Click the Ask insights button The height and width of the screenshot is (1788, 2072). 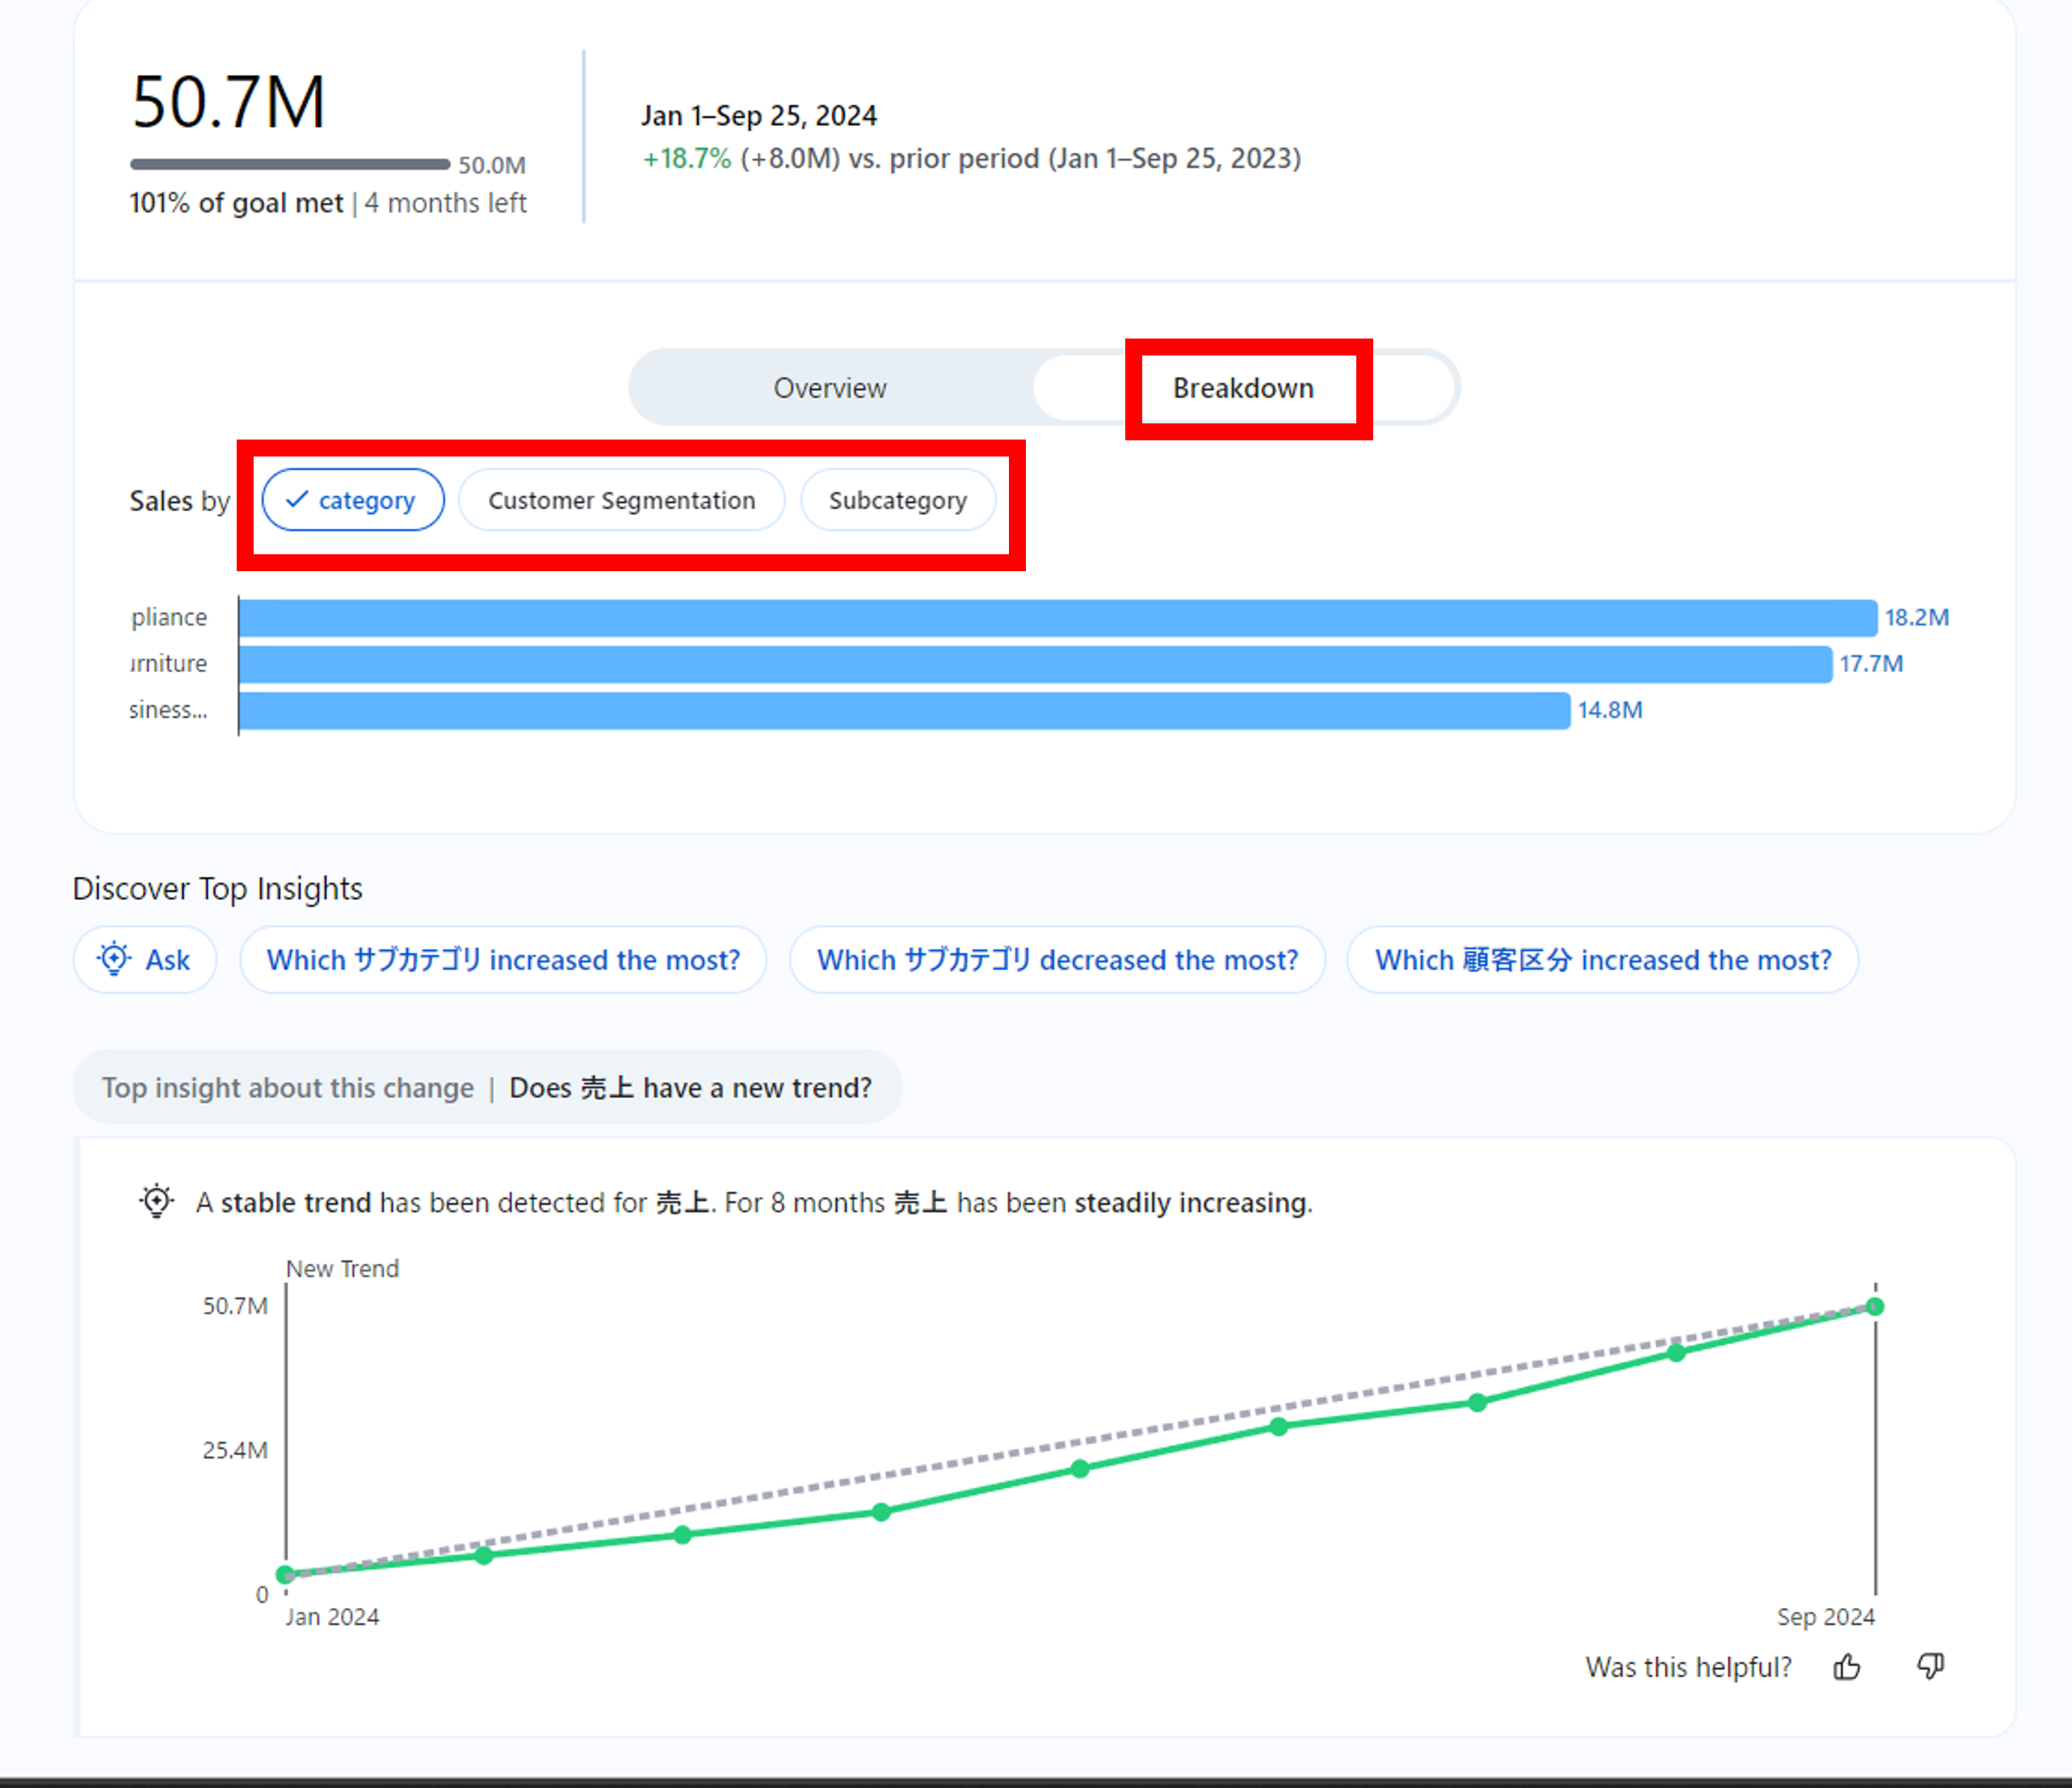(145, 960)
